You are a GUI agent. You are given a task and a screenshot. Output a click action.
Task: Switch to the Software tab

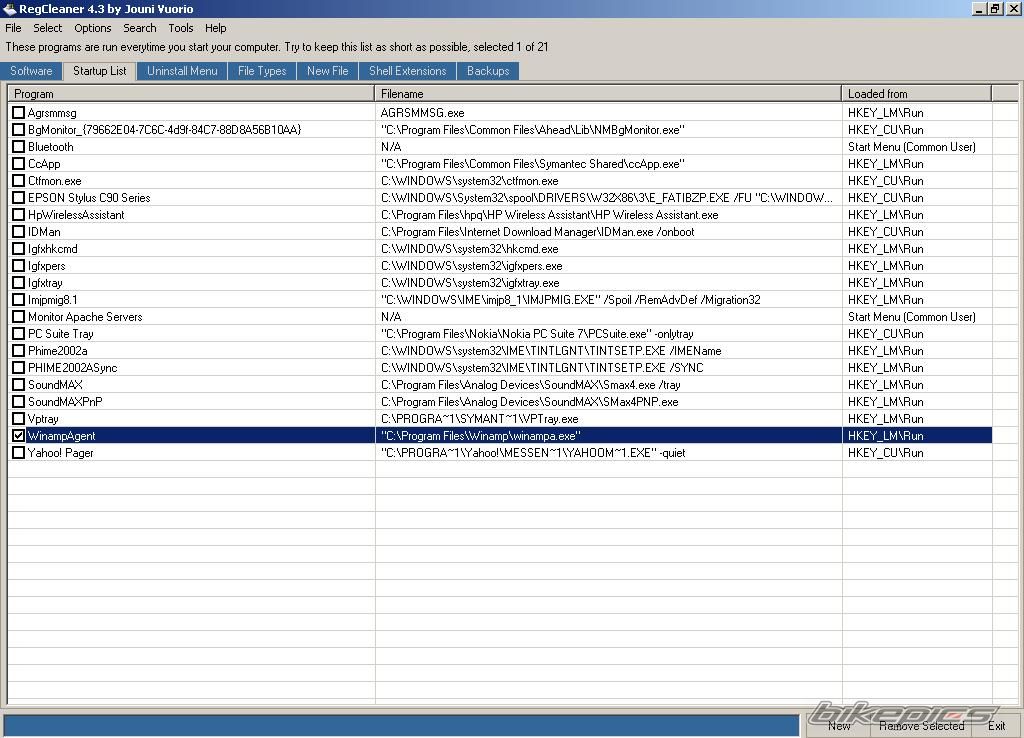[x=31, y=71]
